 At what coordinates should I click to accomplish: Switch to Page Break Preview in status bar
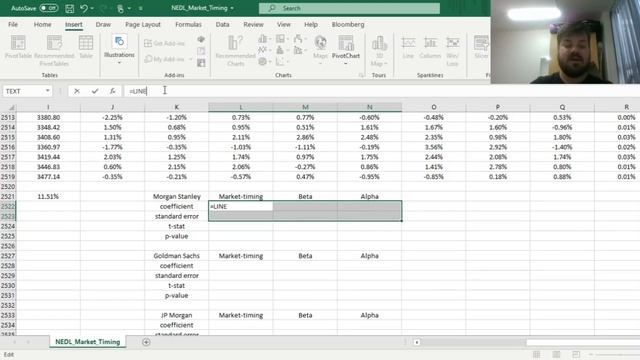(576, 354)
